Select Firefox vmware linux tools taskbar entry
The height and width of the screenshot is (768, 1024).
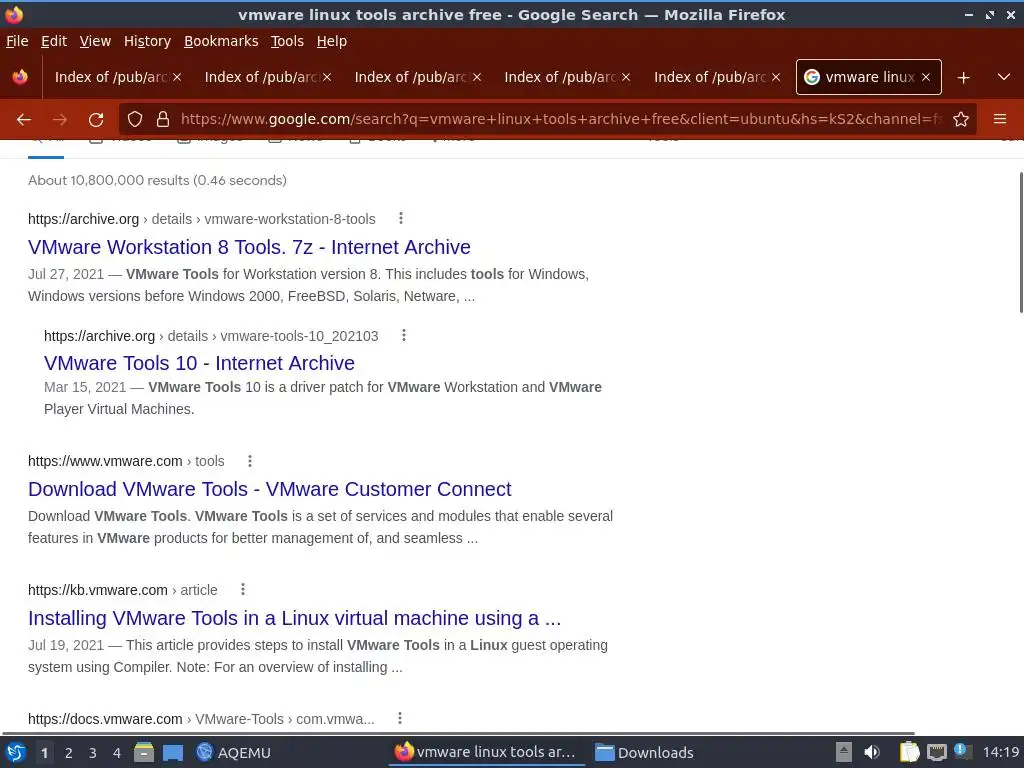point(486,752)
